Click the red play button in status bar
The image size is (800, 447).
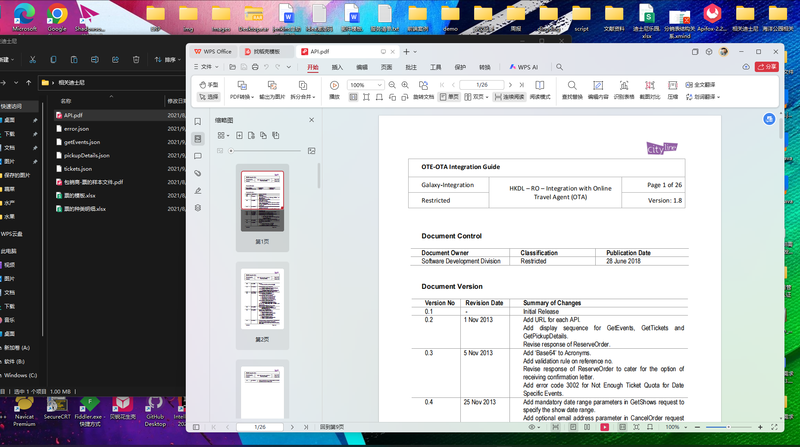coord(605,427)
